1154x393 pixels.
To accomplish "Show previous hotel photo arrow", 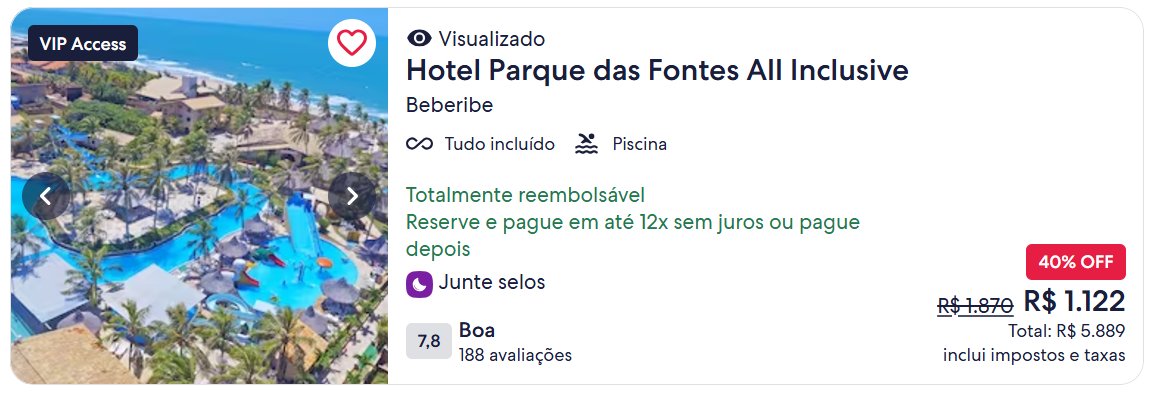I will click(46, 196).
